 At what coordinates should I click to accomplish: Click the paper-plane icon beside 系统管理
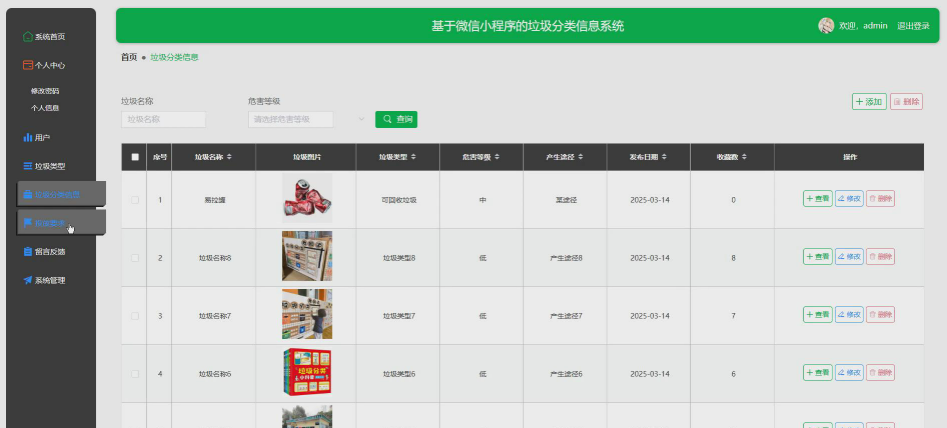tap(27, 280)
